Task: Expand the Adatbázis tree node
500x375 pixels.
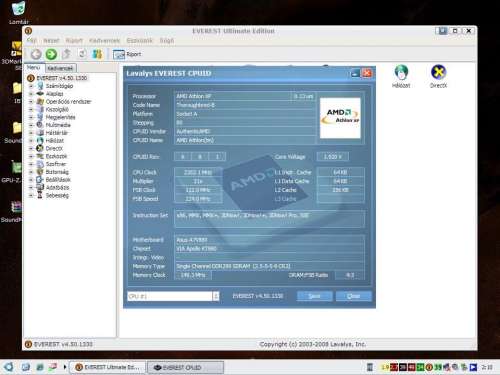Action: click(31, 187)
